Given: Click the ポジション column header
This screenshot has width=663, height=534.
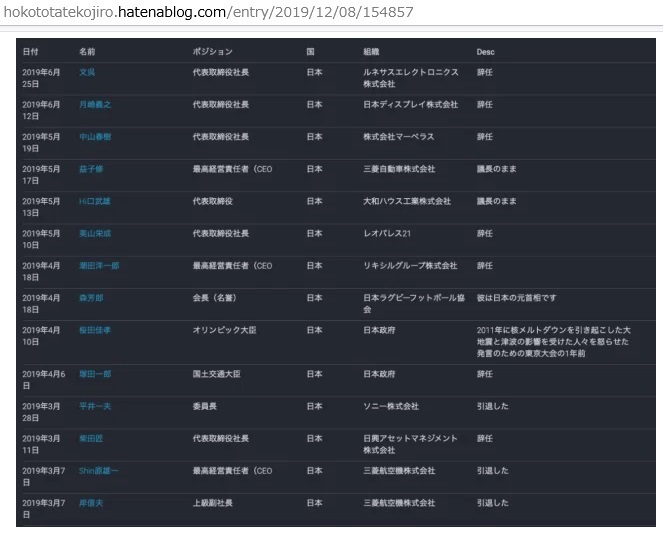Looking at the screenshot, I should click(x=213, y=52).
